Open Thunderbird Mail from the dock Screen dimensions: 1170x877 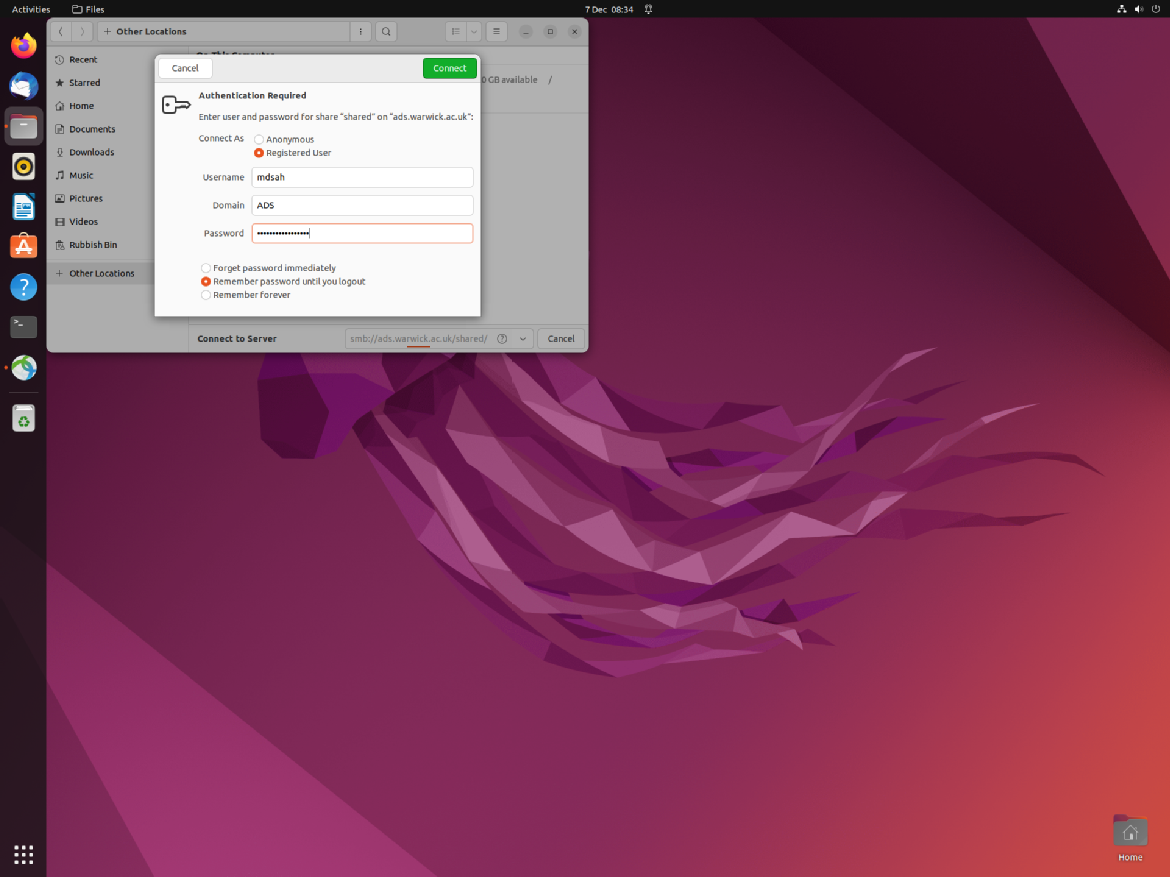click(x=24, y=86)
